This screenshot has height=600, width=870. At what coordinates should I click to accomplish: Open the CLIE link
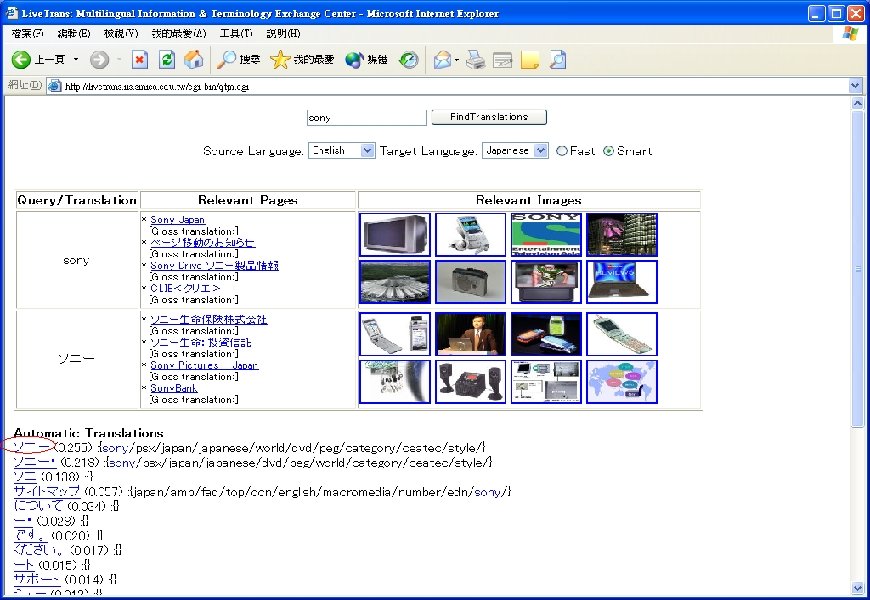pyautogui.click(x=185, y=288)
